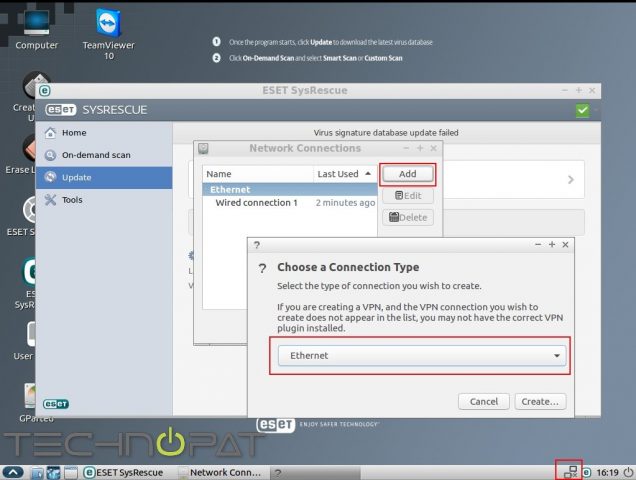Click the ESET logo in the SysRescue header
Image resolution: width=636 pixels, height=480 pixels.
[60, 110]
